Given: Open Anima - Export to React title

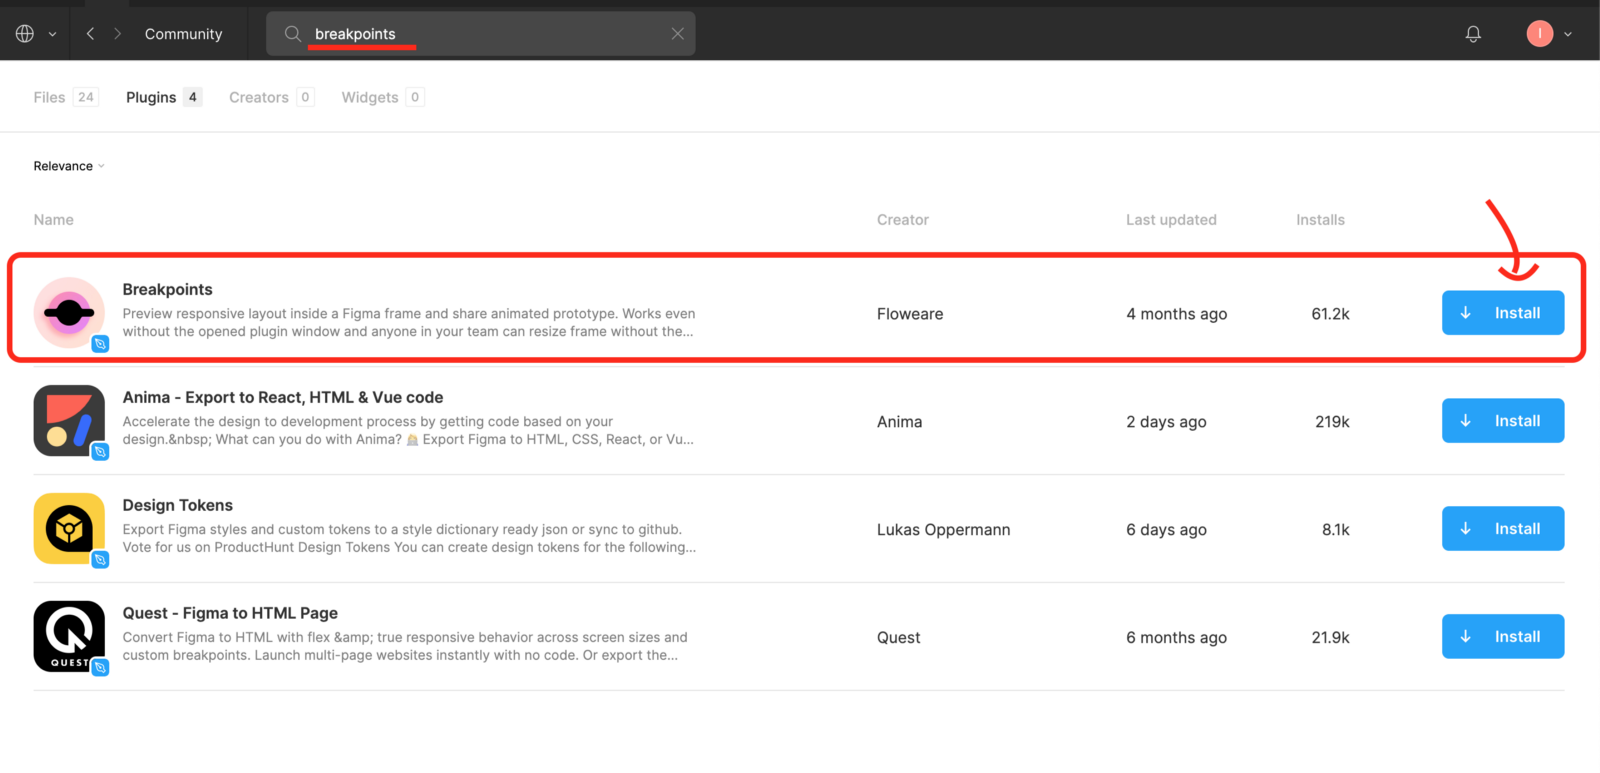Looking at the screenshot, I should click(283, 397).
